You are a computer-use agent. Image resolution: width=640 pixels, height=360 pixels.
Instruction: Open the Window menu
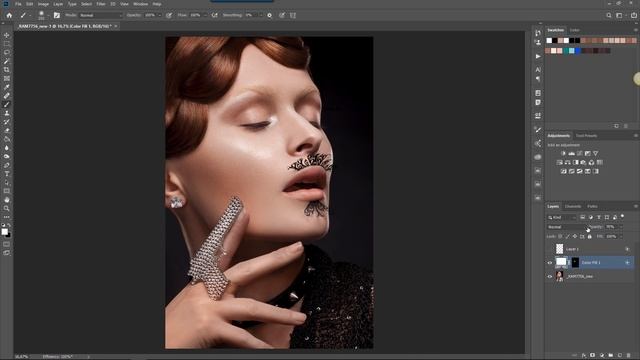[141, 4]
